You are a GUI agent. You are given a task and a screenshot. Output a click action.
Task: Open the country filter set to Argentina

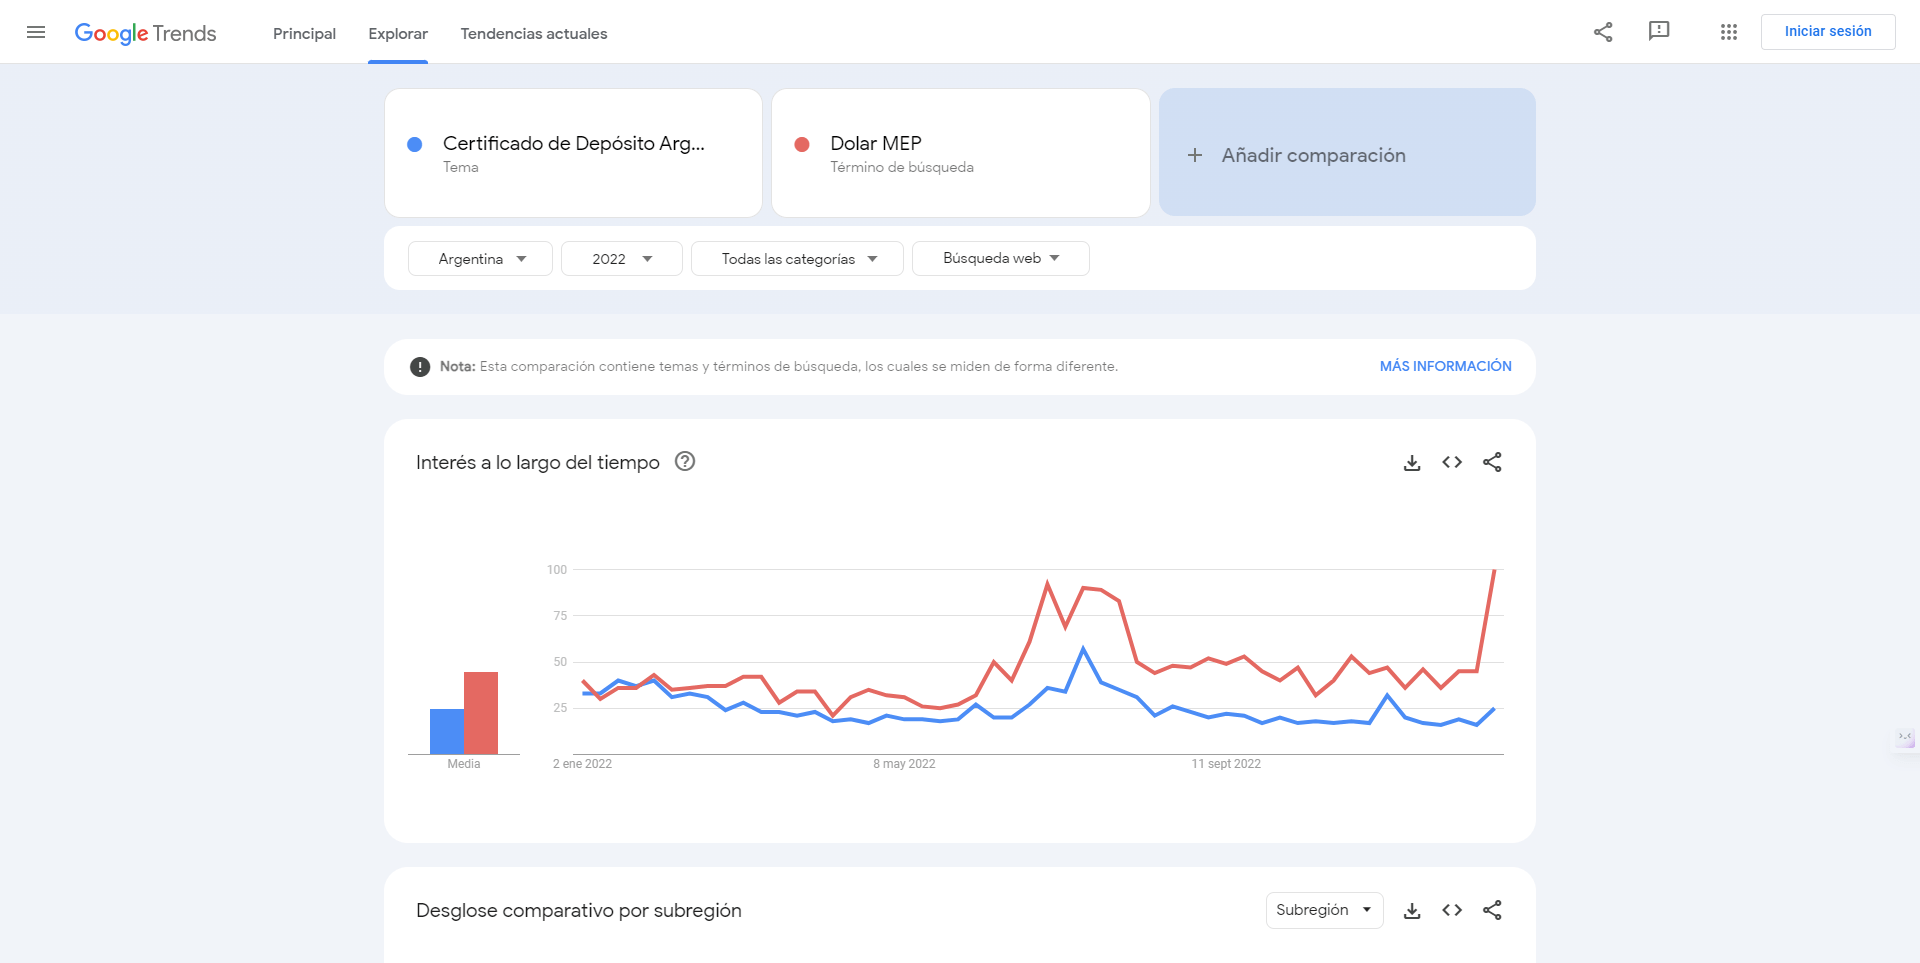(x=479, y=258)
